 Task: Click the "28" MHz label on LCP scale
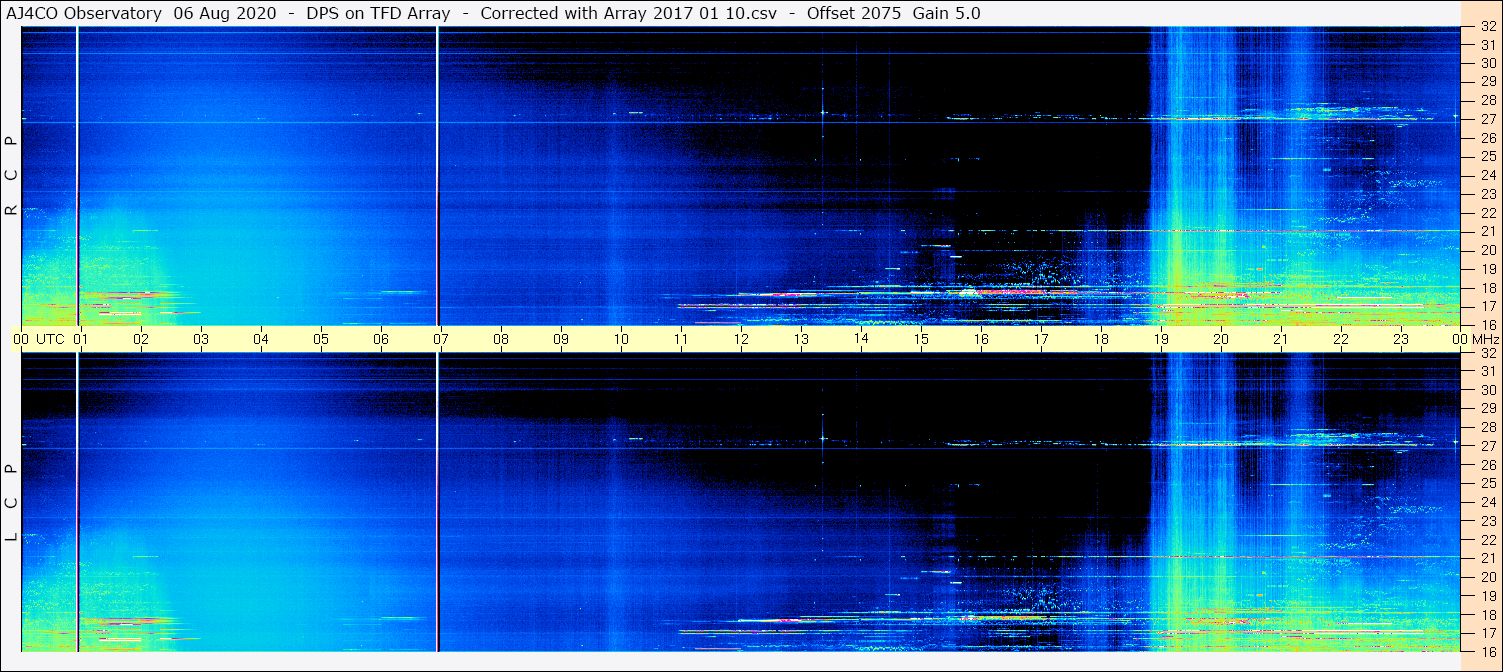(1487, 428)
